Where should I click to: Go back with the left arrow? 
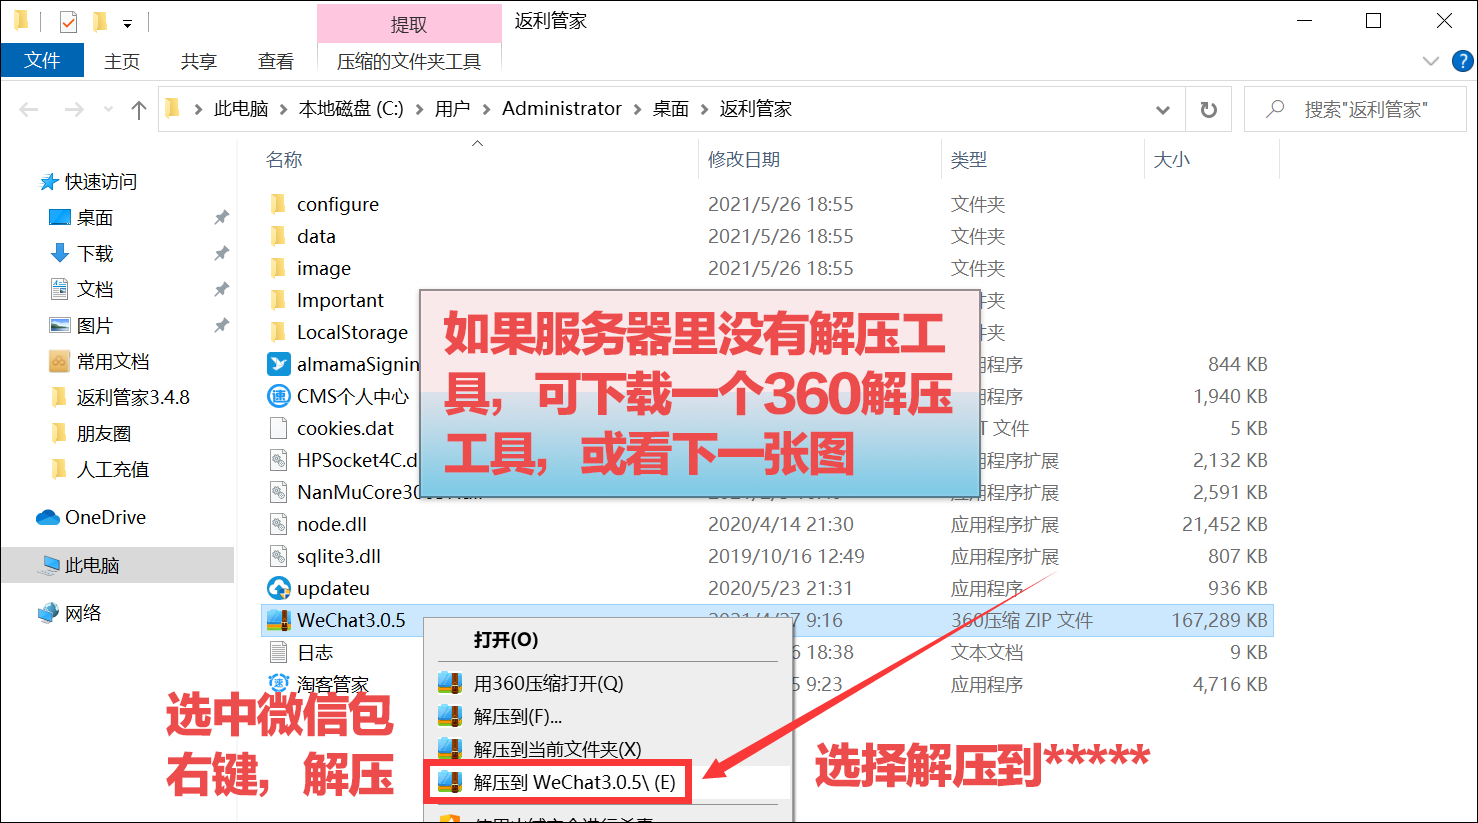(29, 109)
